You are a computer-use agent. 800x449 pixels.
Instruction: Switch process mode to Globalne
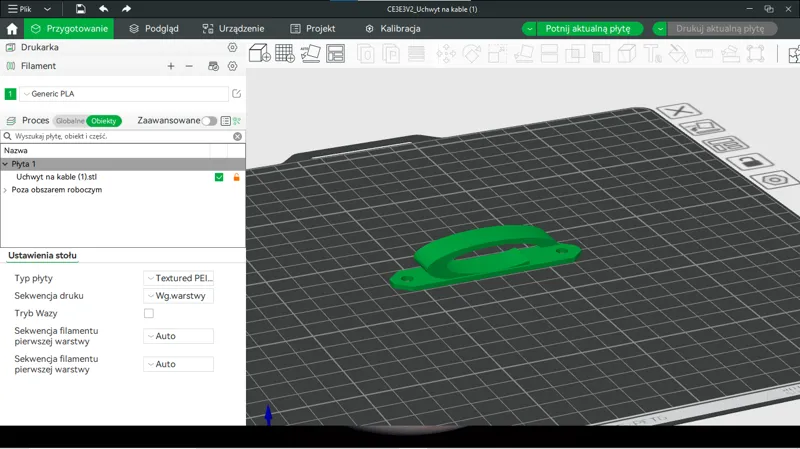pyautogui.click(x=70, y=121)
